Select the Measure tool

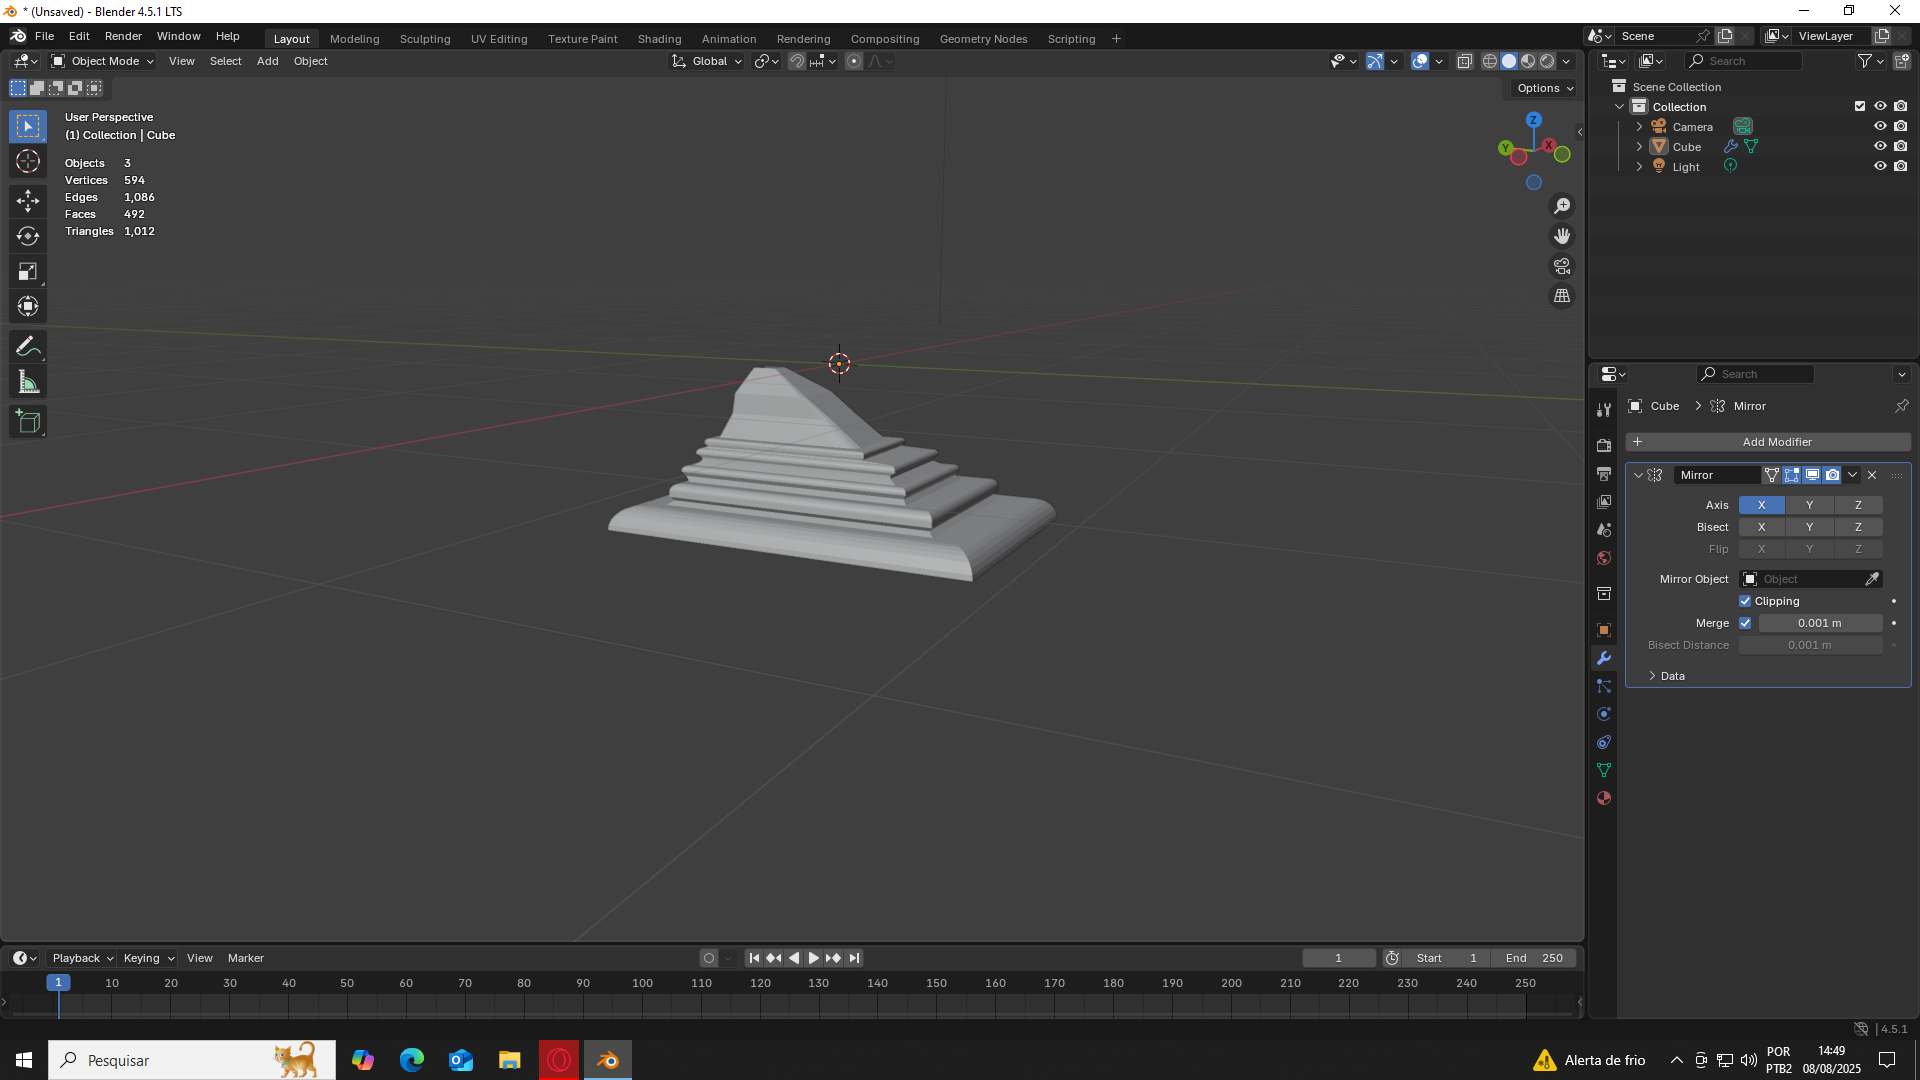click(x=28, y=382)
